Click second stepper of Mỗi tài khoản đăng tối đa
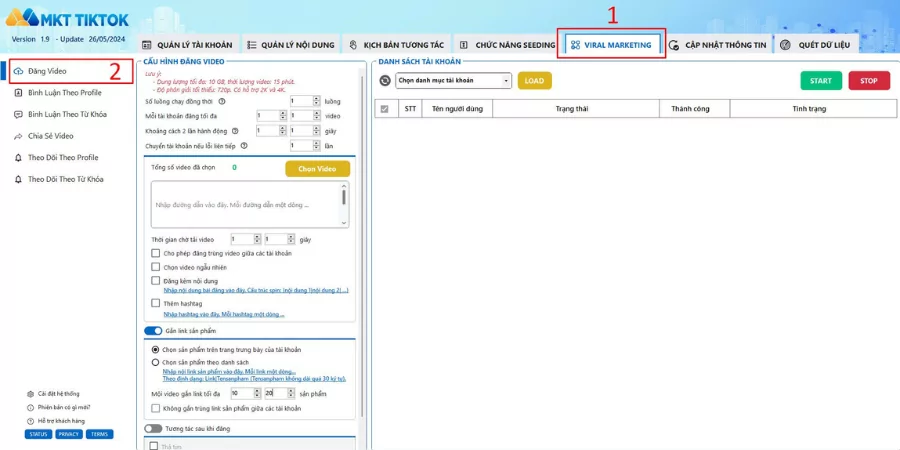Image resolution: width=900 pixels, height=450 pixels. pyautogui.click(x=316, y=116)
